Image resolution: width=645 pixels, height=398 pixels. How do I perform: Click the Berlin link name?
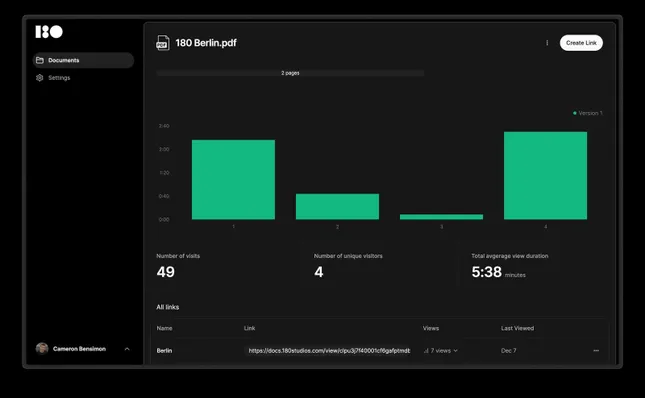[x=164, y=351]
